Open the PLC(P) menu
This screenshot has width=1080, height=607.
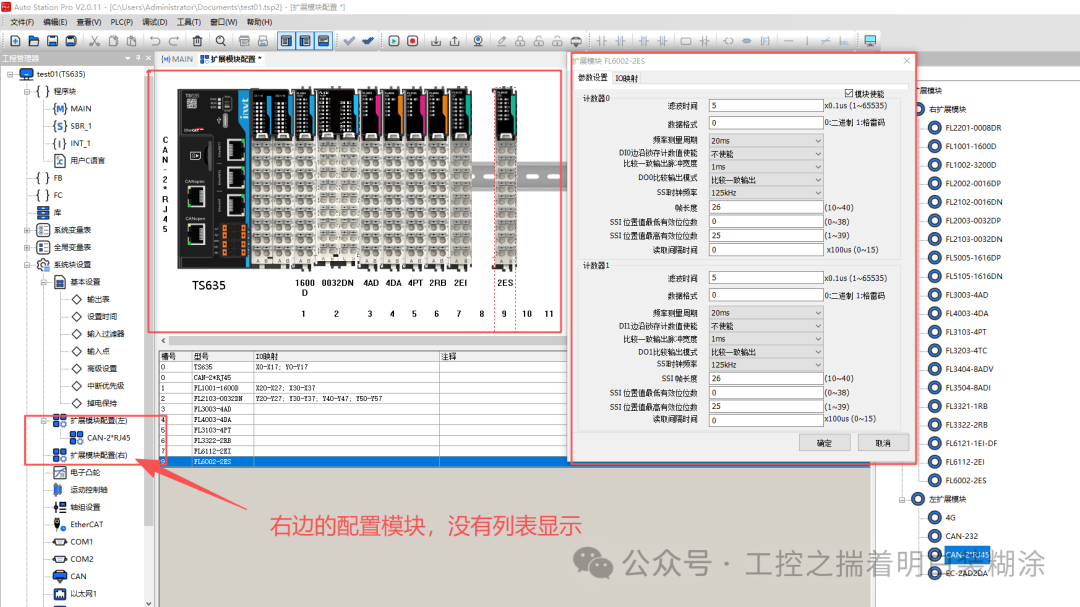[x=122, y=23]
